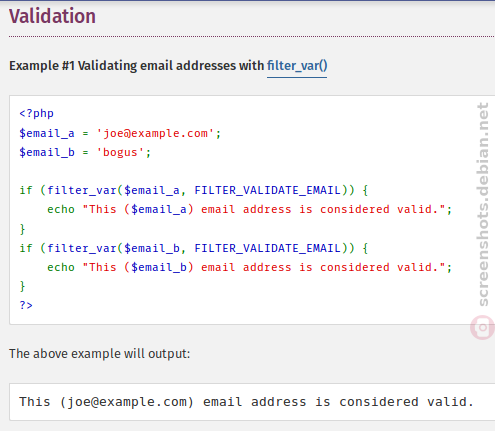The image size is (495, 431).
Task: Click the 'joe@example.com' string literal
Action: [x=155, y=133]
